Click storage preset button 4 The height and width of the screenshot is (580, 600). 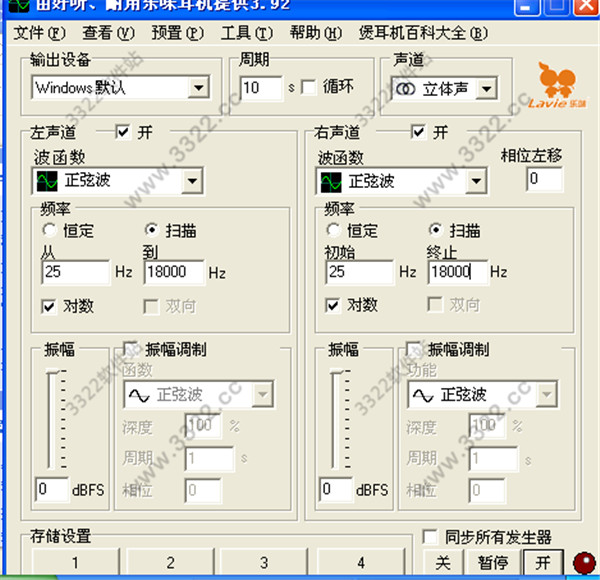click(x=361, y=562)
